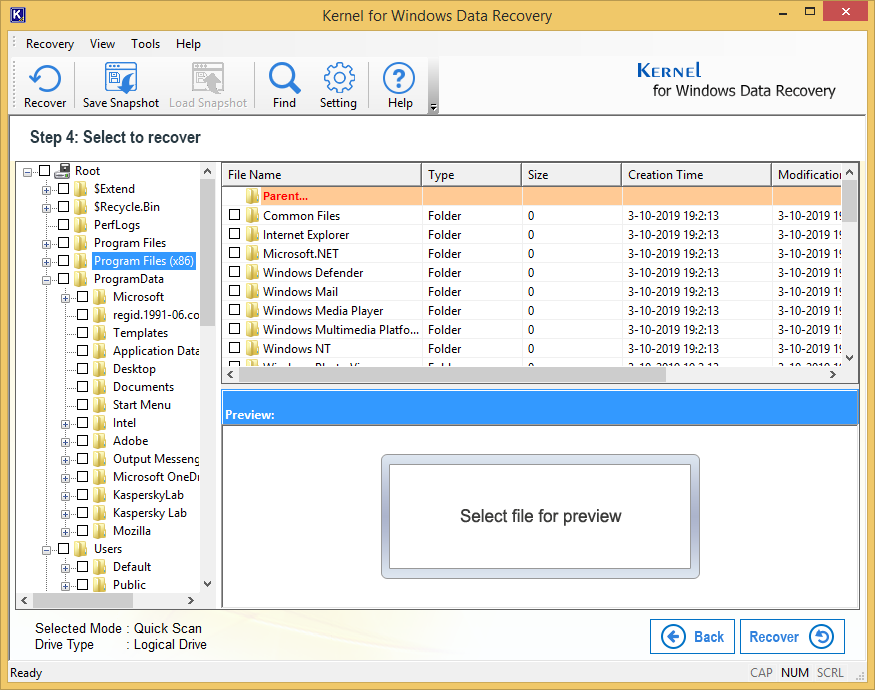Screen dimensions: 875x690
Task: Open the Setting gear tool
Action: [338, 85]
